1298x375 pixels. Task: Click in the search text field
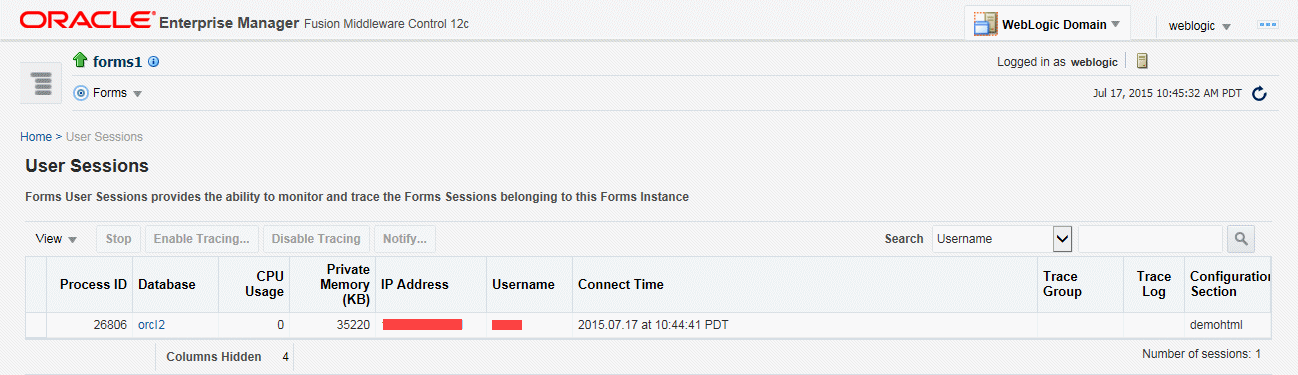tap(1150, 239)
